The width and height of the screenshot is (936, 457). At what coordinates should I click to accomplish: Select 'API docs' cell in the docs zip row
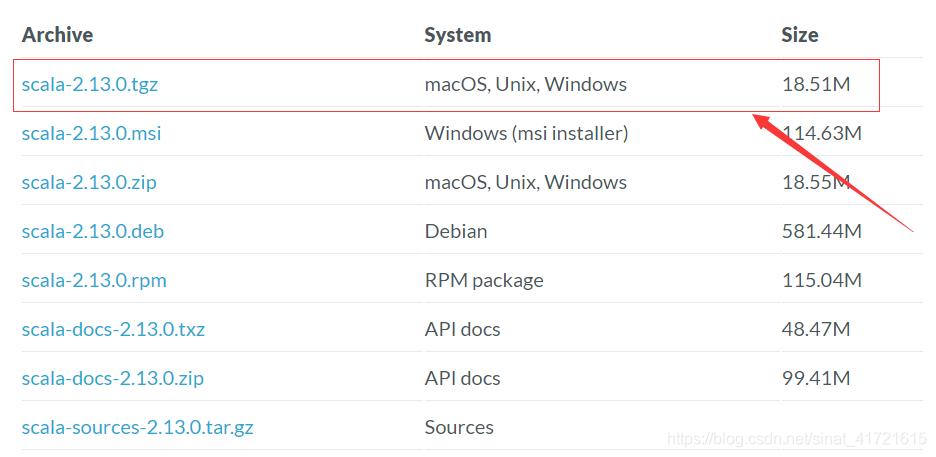click(463, 378)
